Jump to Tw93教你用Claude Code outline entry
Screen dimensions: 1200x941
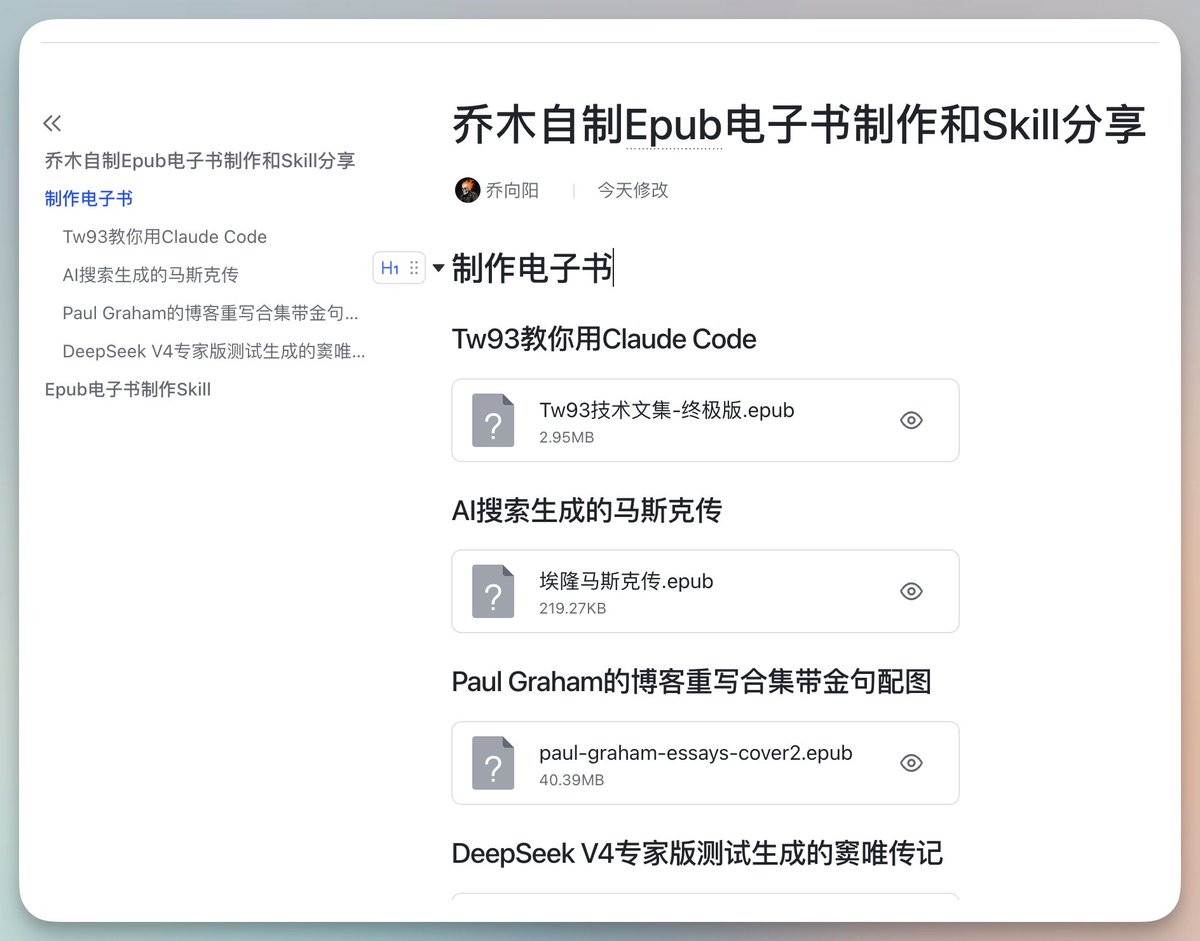click(x=164, y=237)
